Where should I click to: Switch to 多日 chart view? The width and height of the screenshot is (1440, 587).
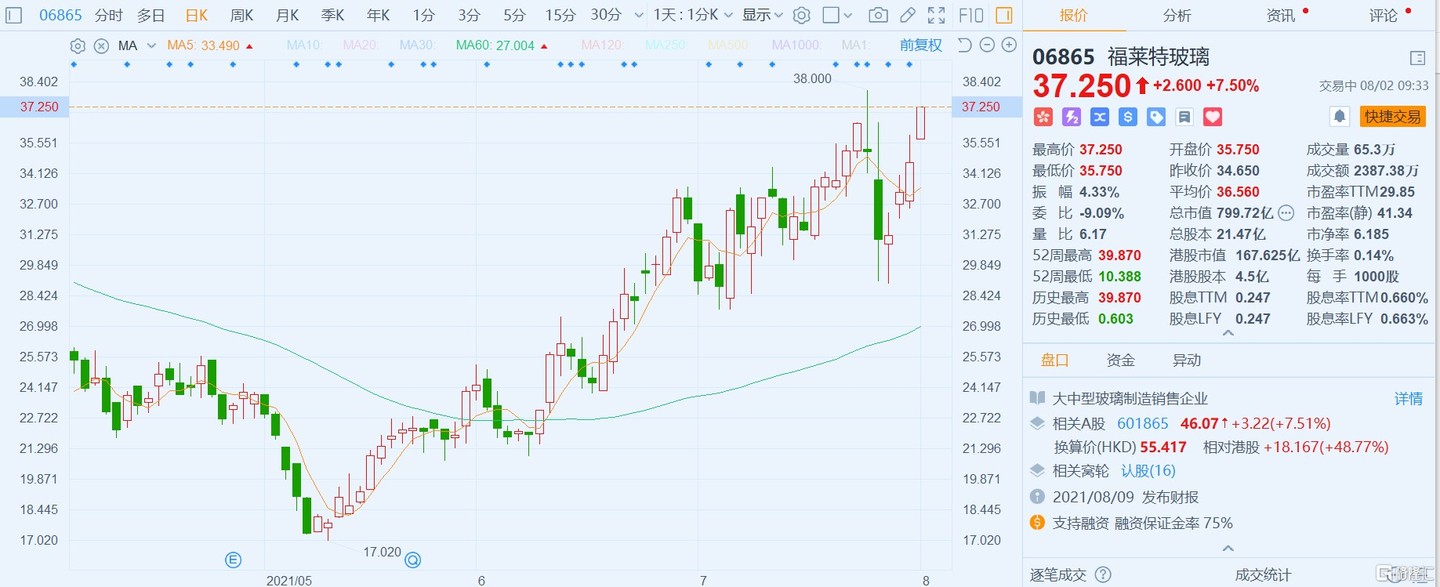(x=151, y=15)
